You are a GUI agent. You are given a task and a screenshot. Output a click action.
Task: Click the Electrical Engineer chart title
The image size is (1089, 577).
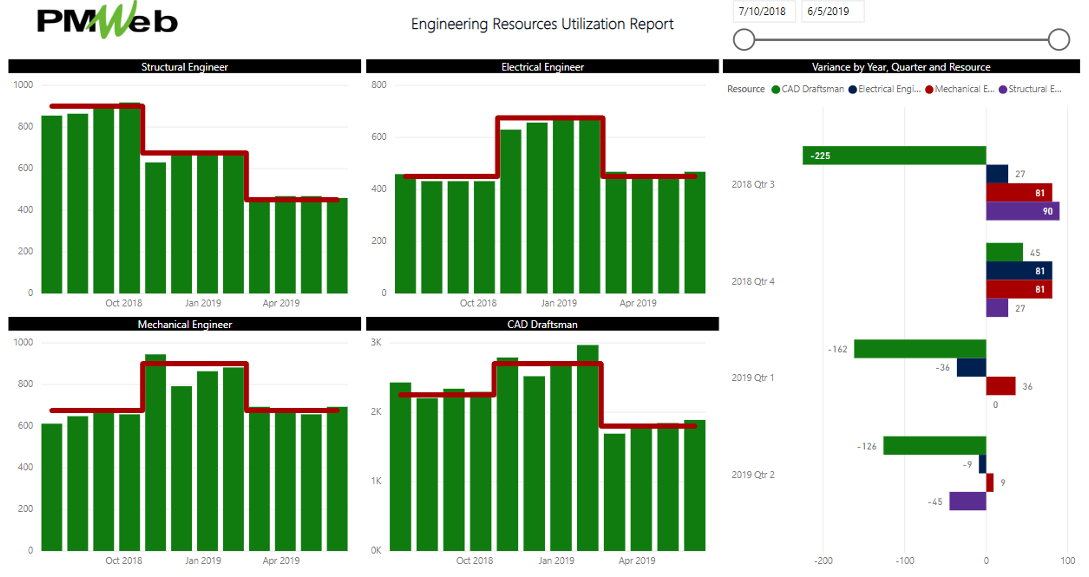point(542,67)
